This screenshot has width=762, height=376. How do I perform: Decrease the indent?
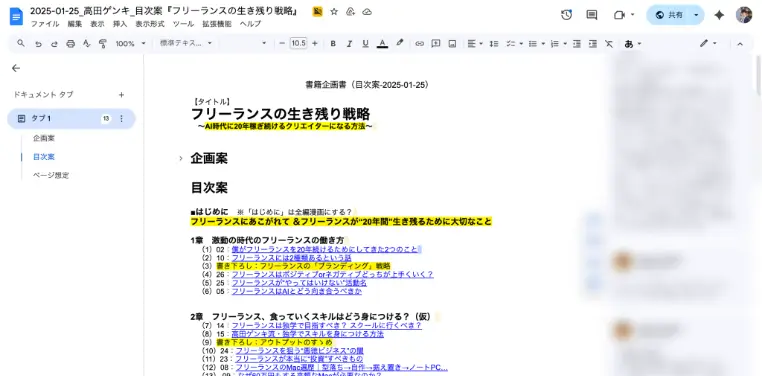[577, 44]
